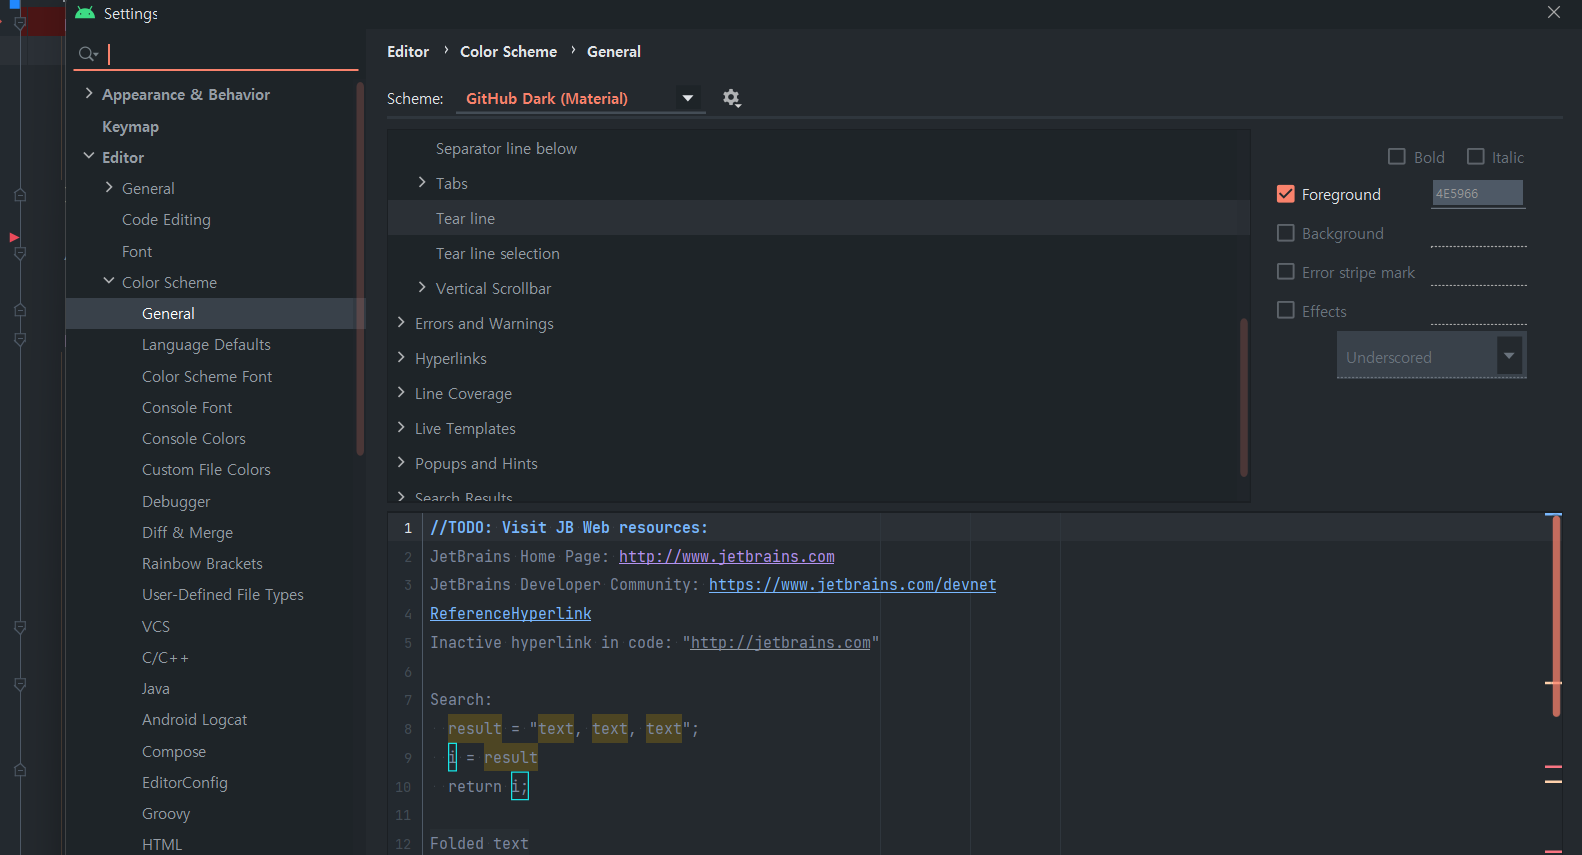The width and height of the screenshot is (1582, 855).
Task: Expand the Errors and Warnings group
Action: [401, 322]
